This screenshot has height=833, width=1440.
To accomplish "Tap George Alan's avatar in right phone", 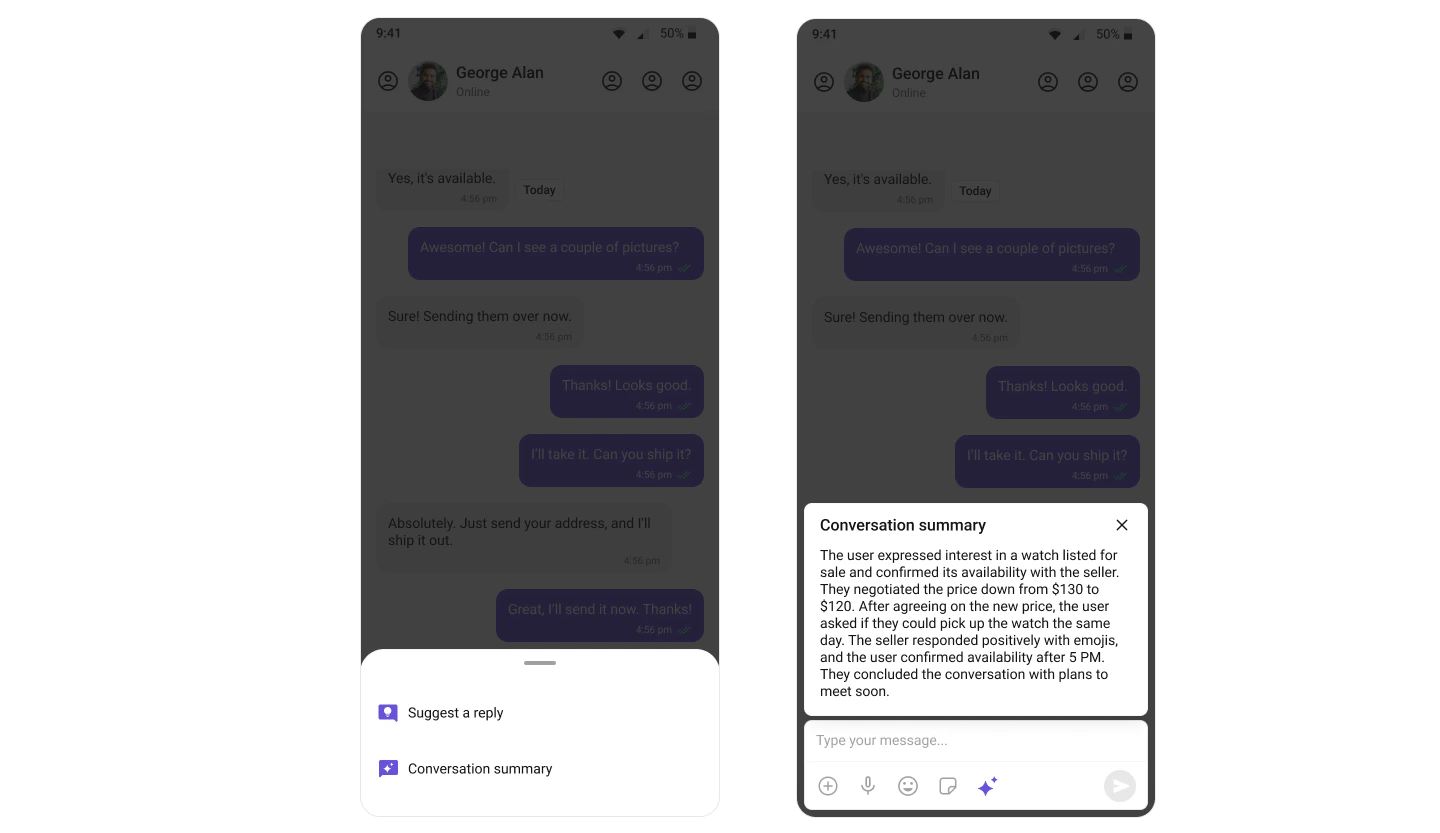I will point(864,82).
